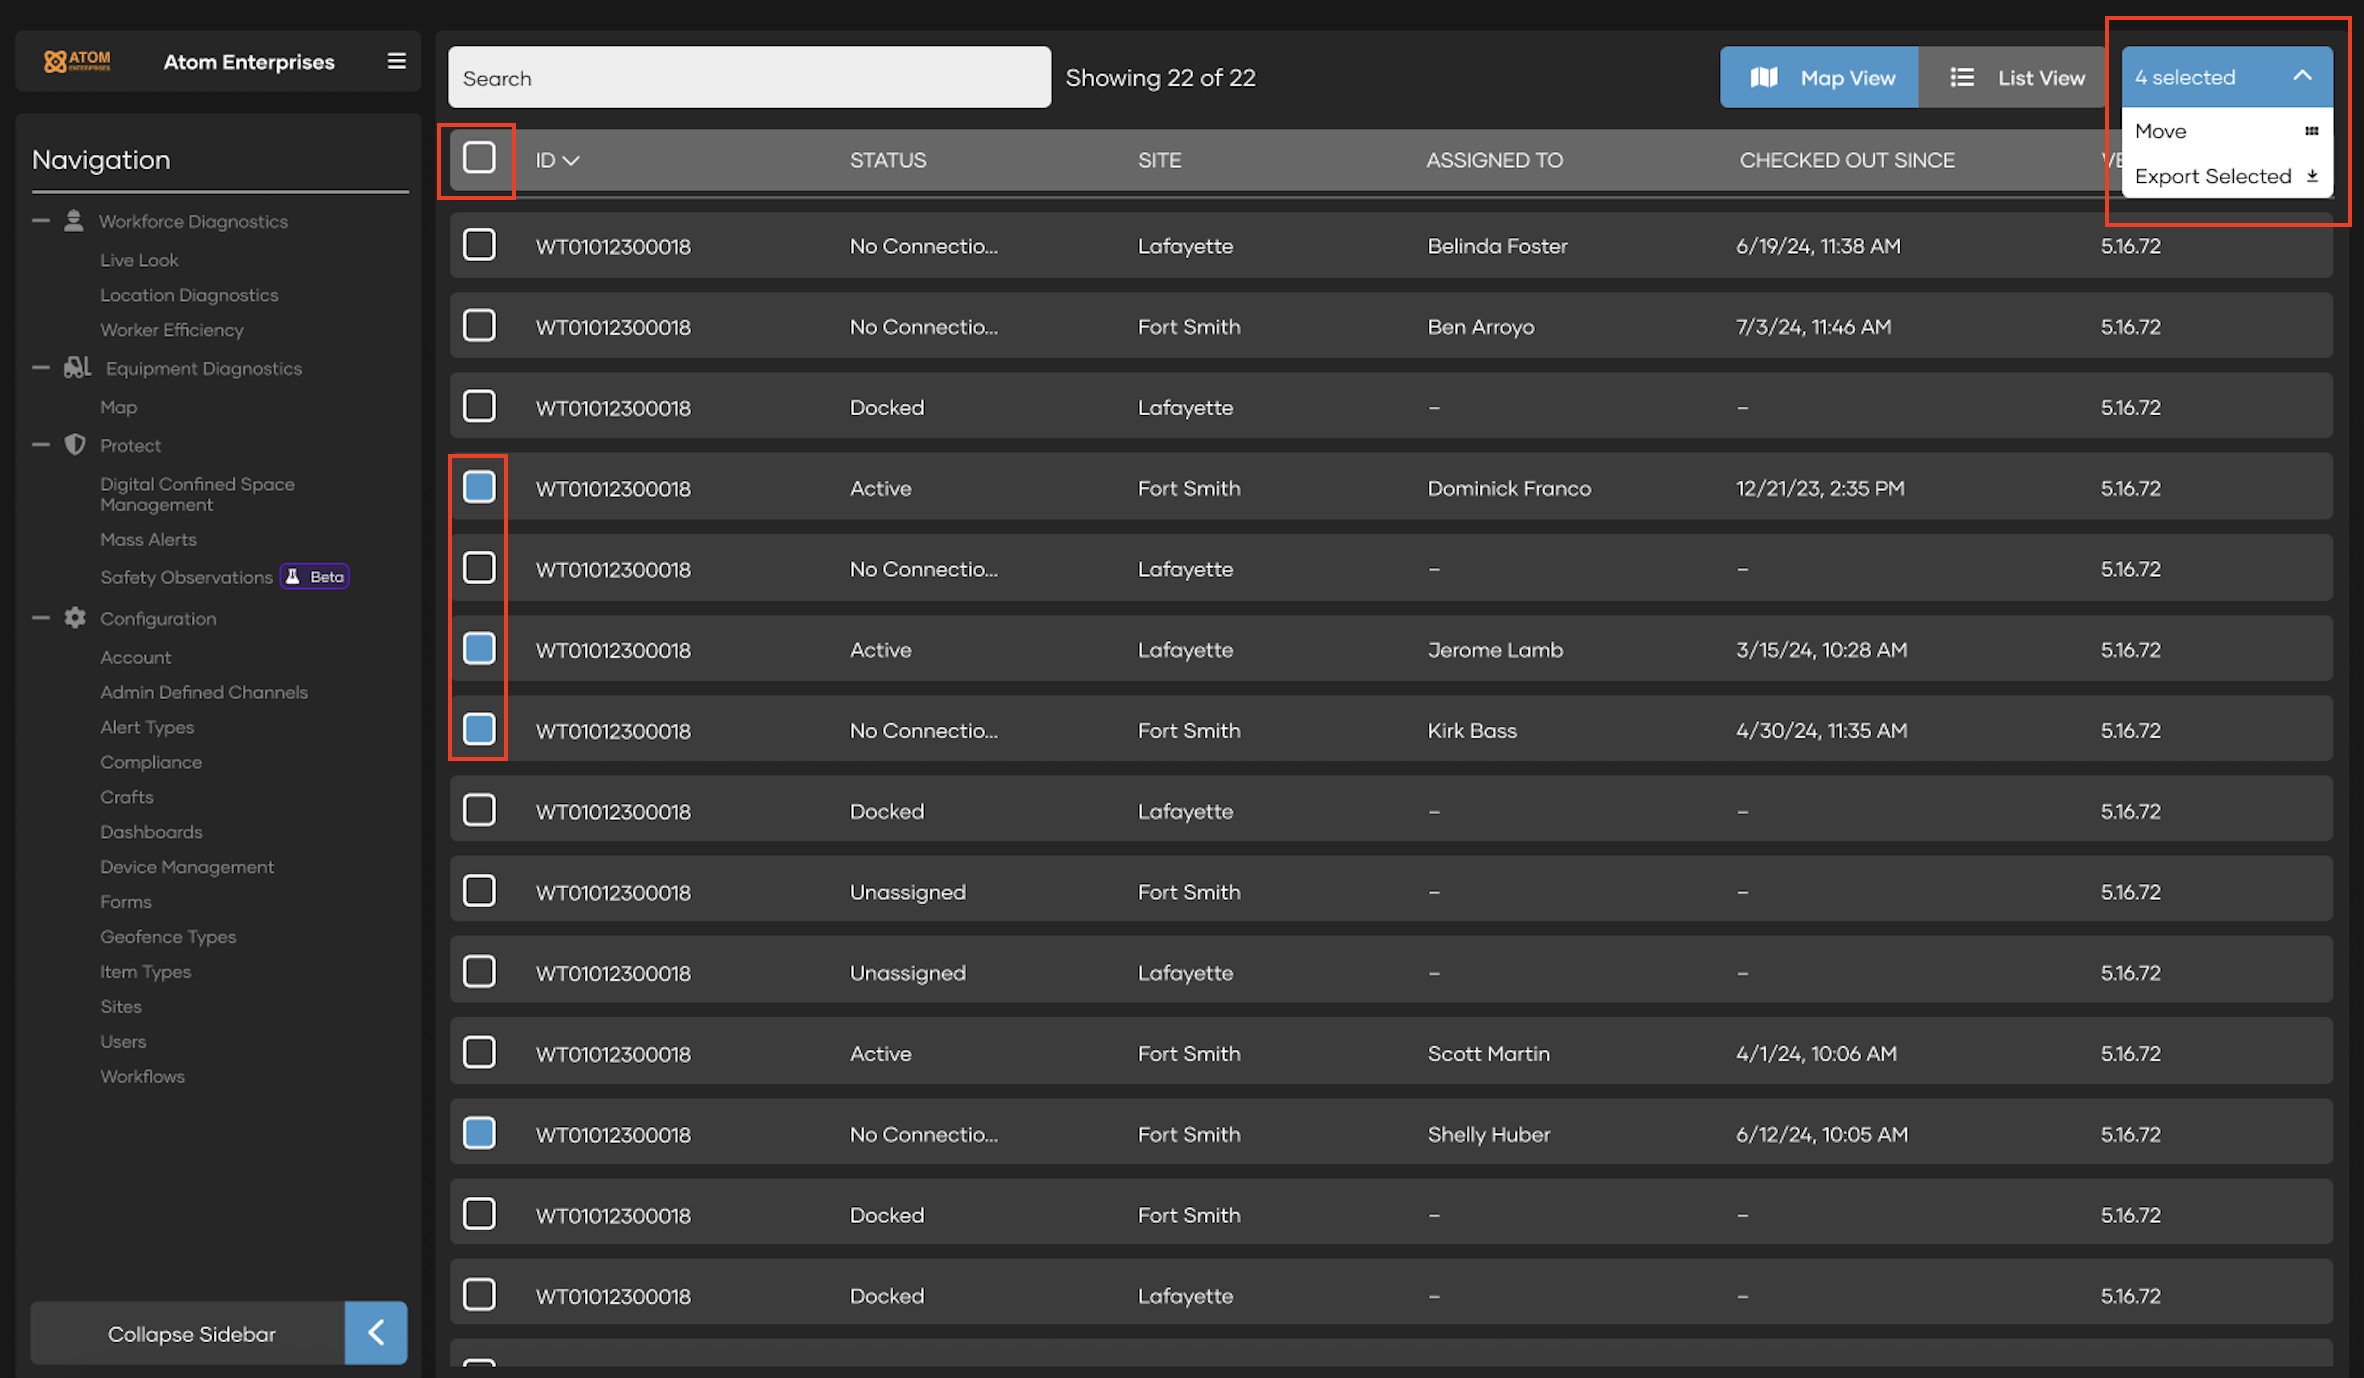Screen dimensions: 2364x1378
Task: Go to Compliance
Action: (x=151, y=762)
